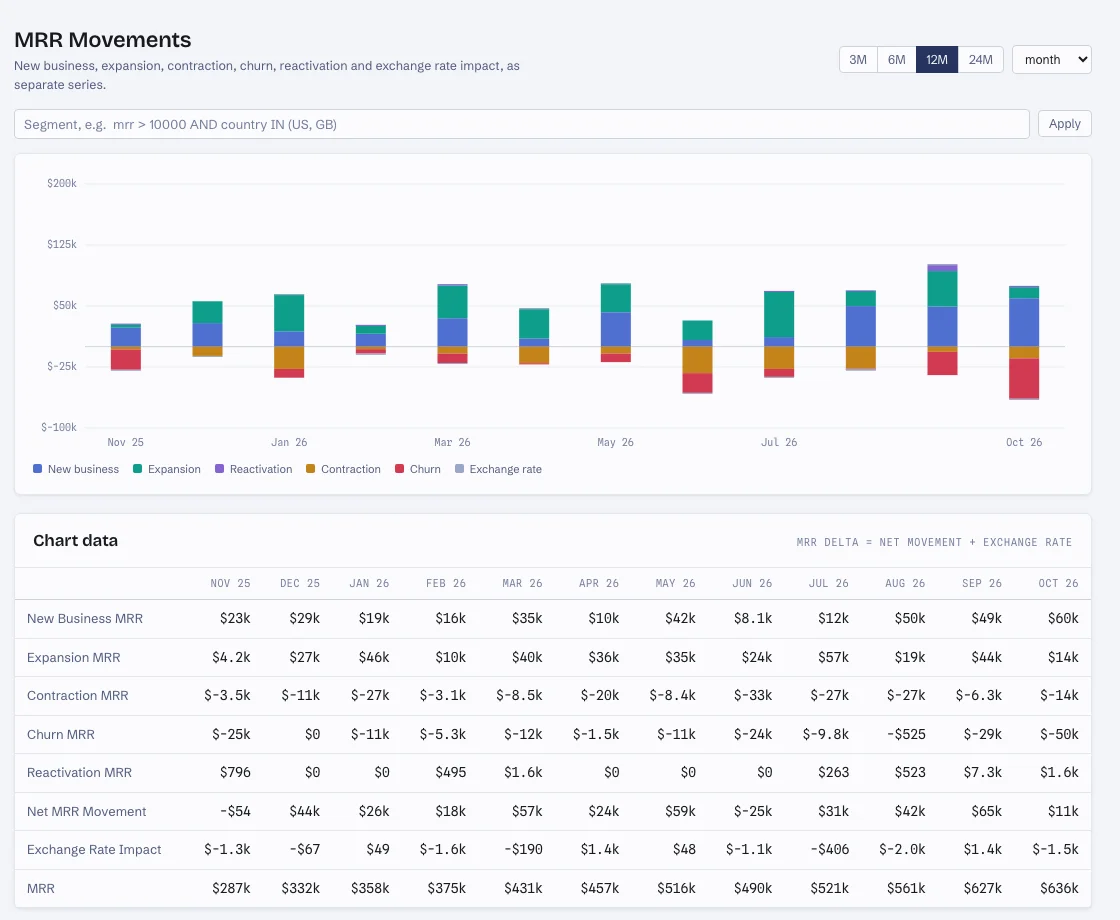Click the -$54 Net MRR Movement value
1120x920 pixels.
pyautogui.click(x=235, y=811)
